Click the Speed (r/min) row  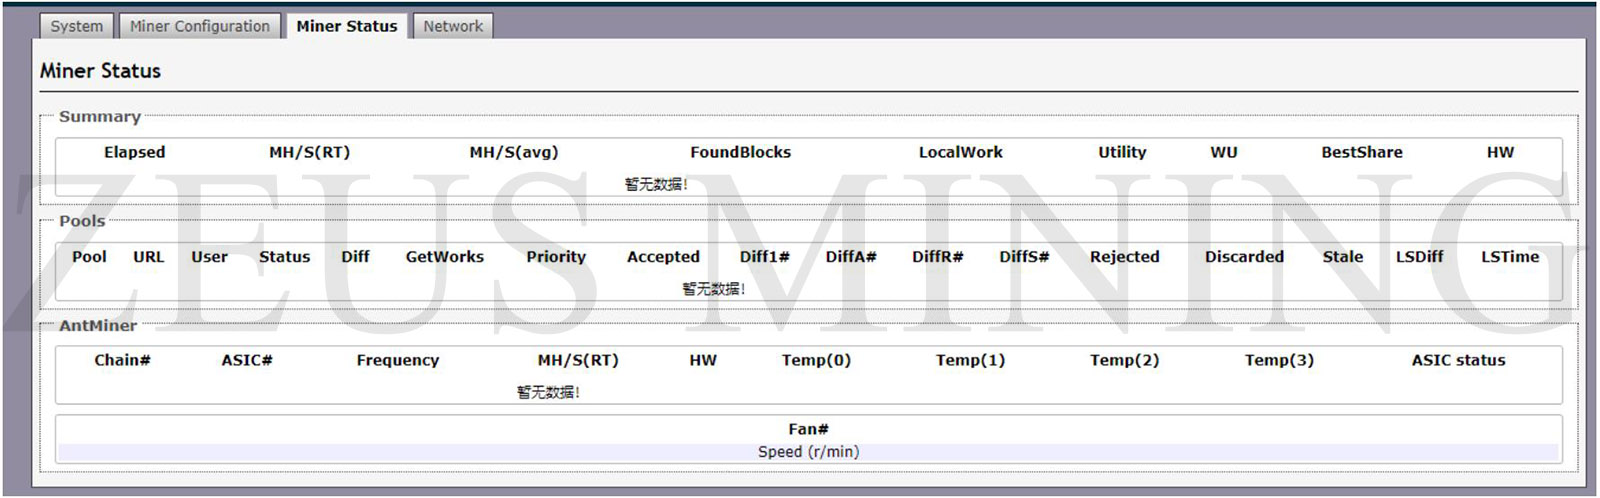(x=808, y=452)
